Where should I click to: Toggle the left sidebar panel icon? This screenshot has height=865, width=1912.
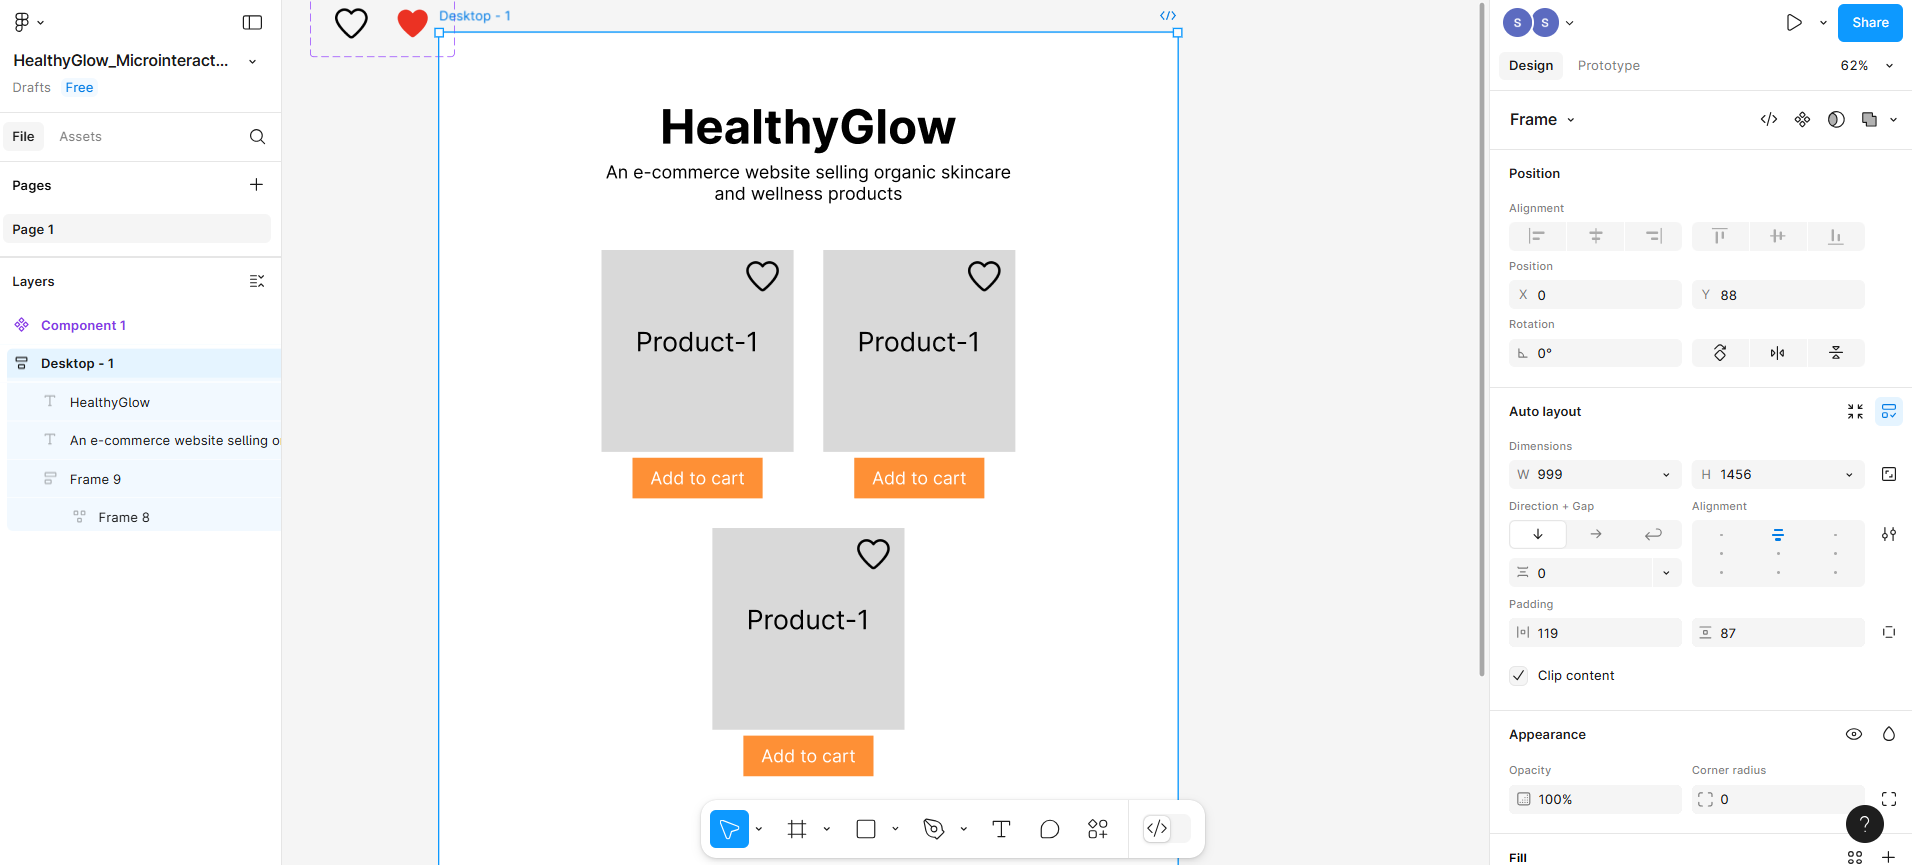tap(252, 23)
